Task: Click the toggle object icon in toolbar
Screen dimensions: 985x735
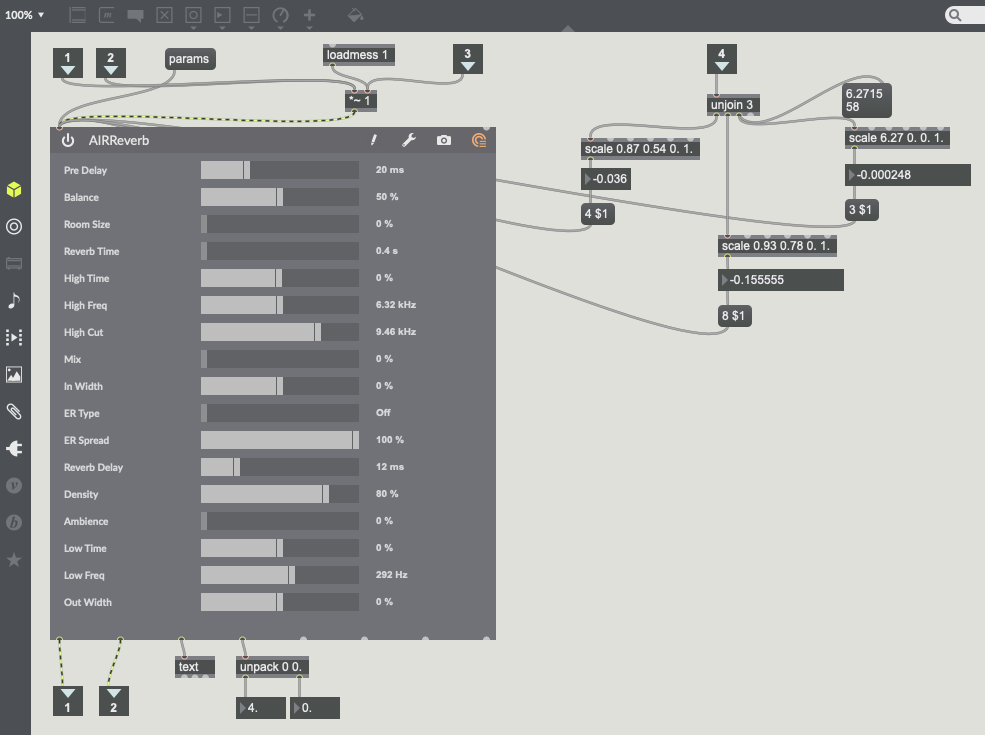Action: pyautogui.click(x=164, y=15)
